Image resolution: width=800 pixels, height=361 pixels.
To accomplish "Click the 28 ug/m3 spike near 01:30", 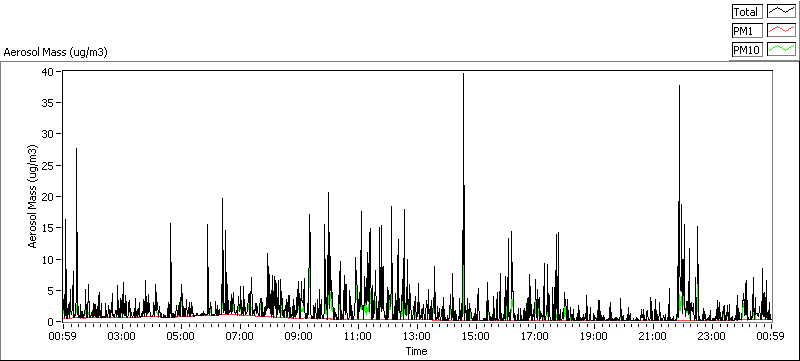I will (77, 234).
